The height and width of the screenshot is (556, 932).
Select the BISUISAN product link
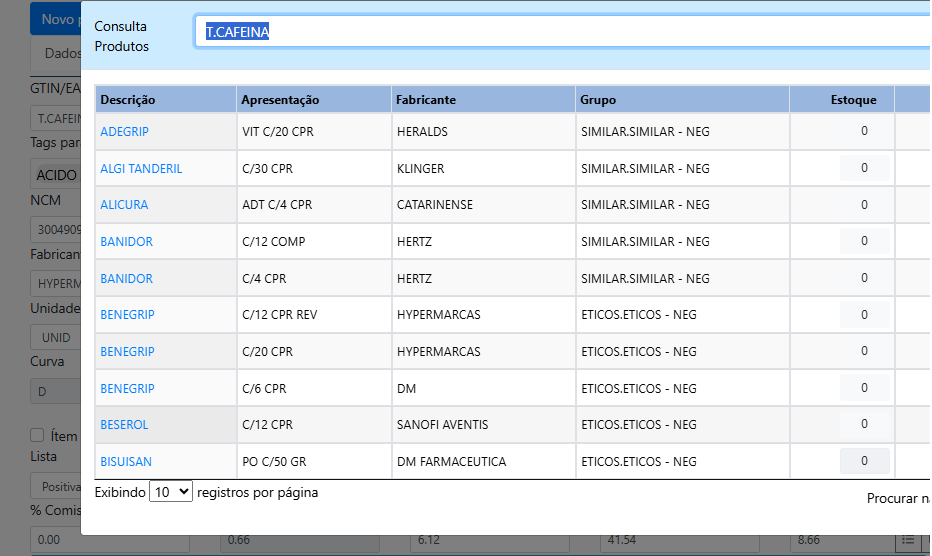(x=126, y=462)
